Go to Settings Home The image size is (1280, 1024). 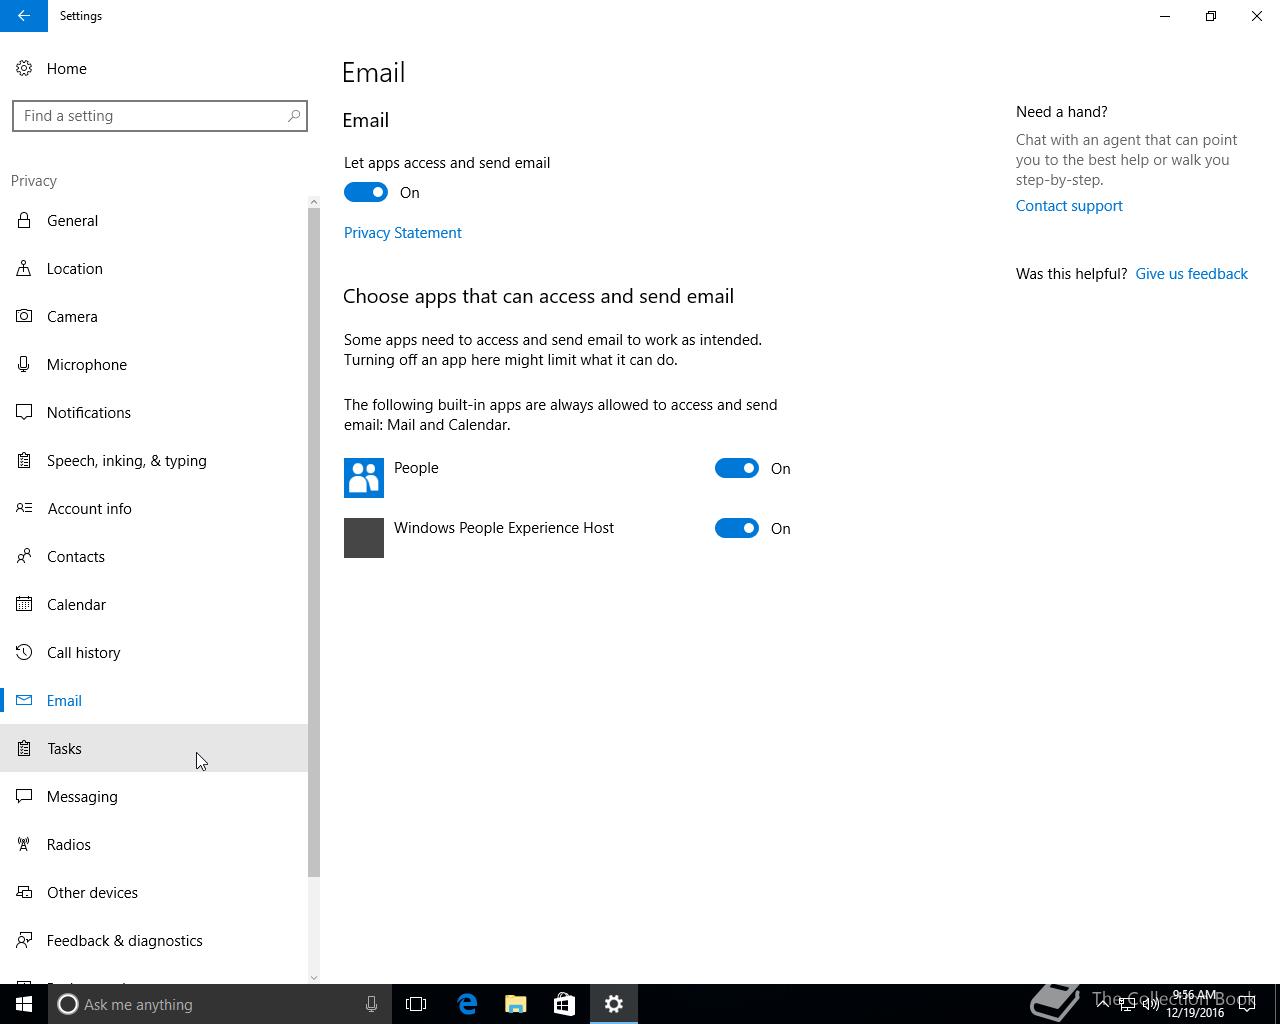(x=154, y=68)
